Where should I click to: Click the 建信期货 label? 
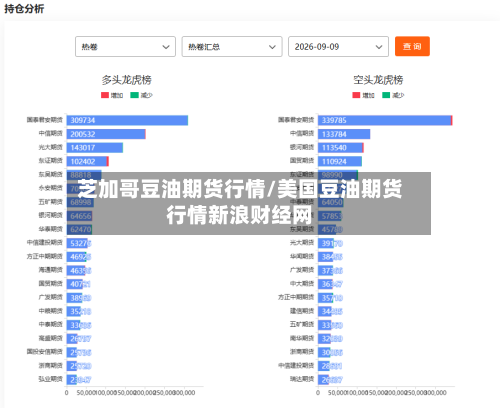pyautogui.click(x=302, y=311)
